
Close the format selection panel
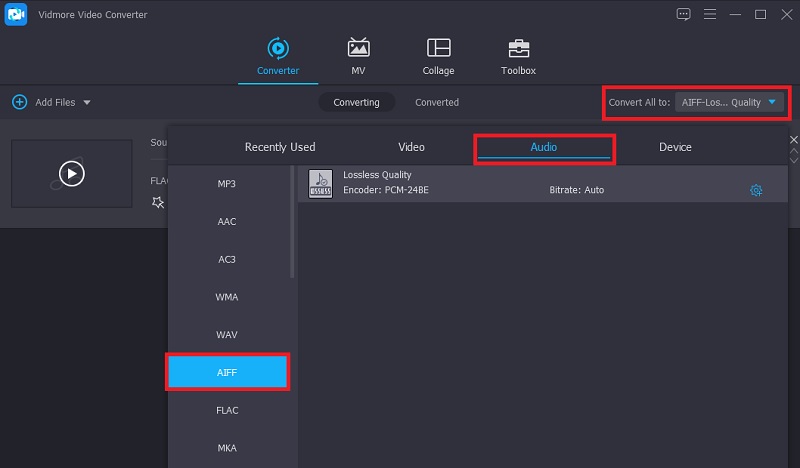tap(793, 139)
